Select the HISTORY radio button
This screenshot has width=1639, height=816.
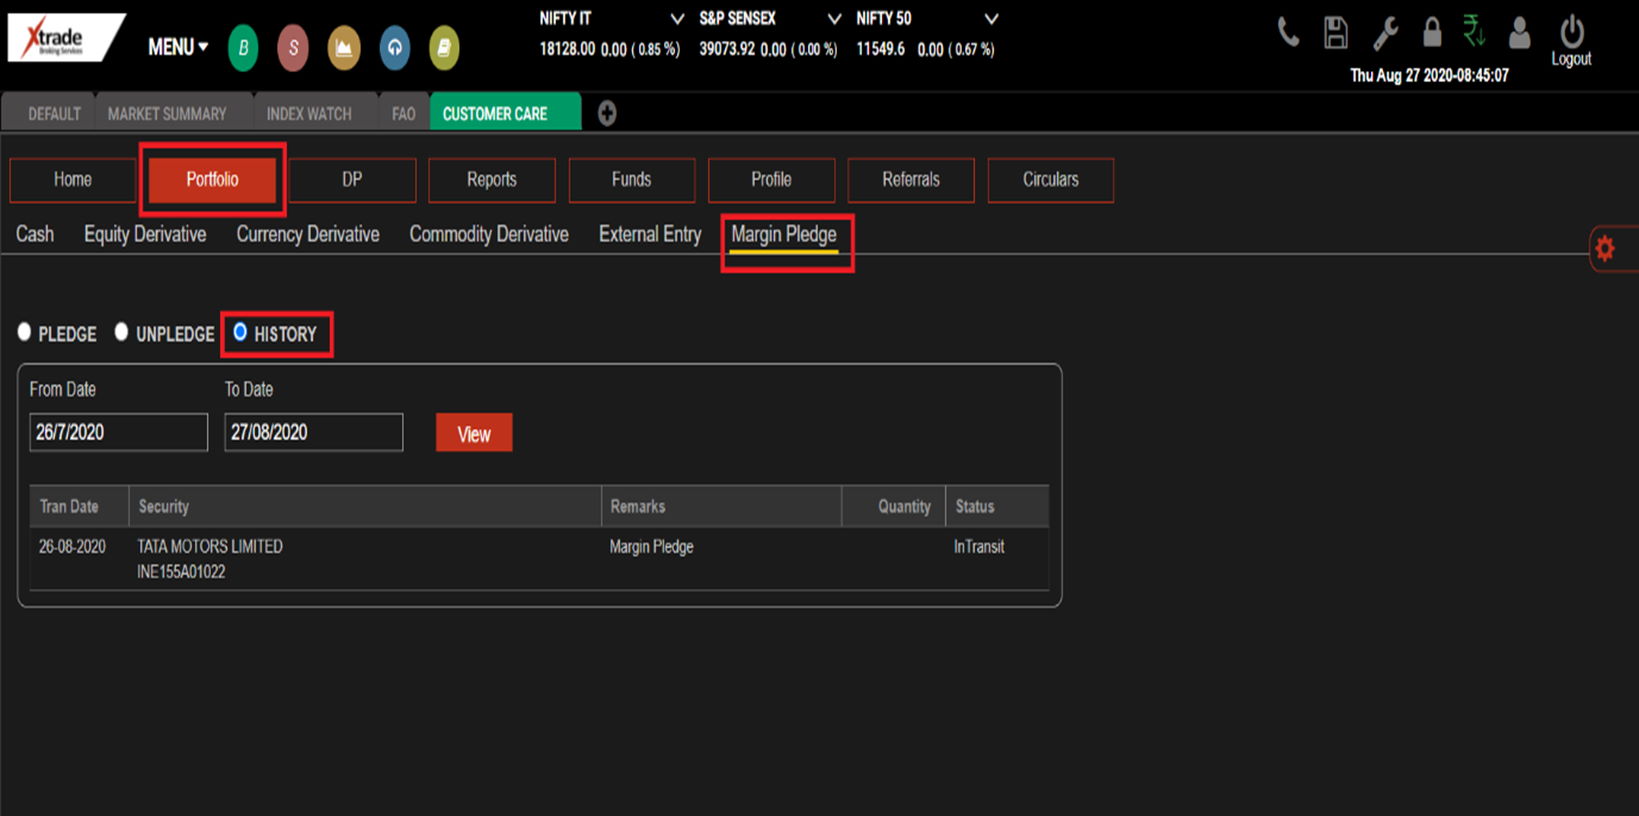pyautogui.click(x=240, y=332)
